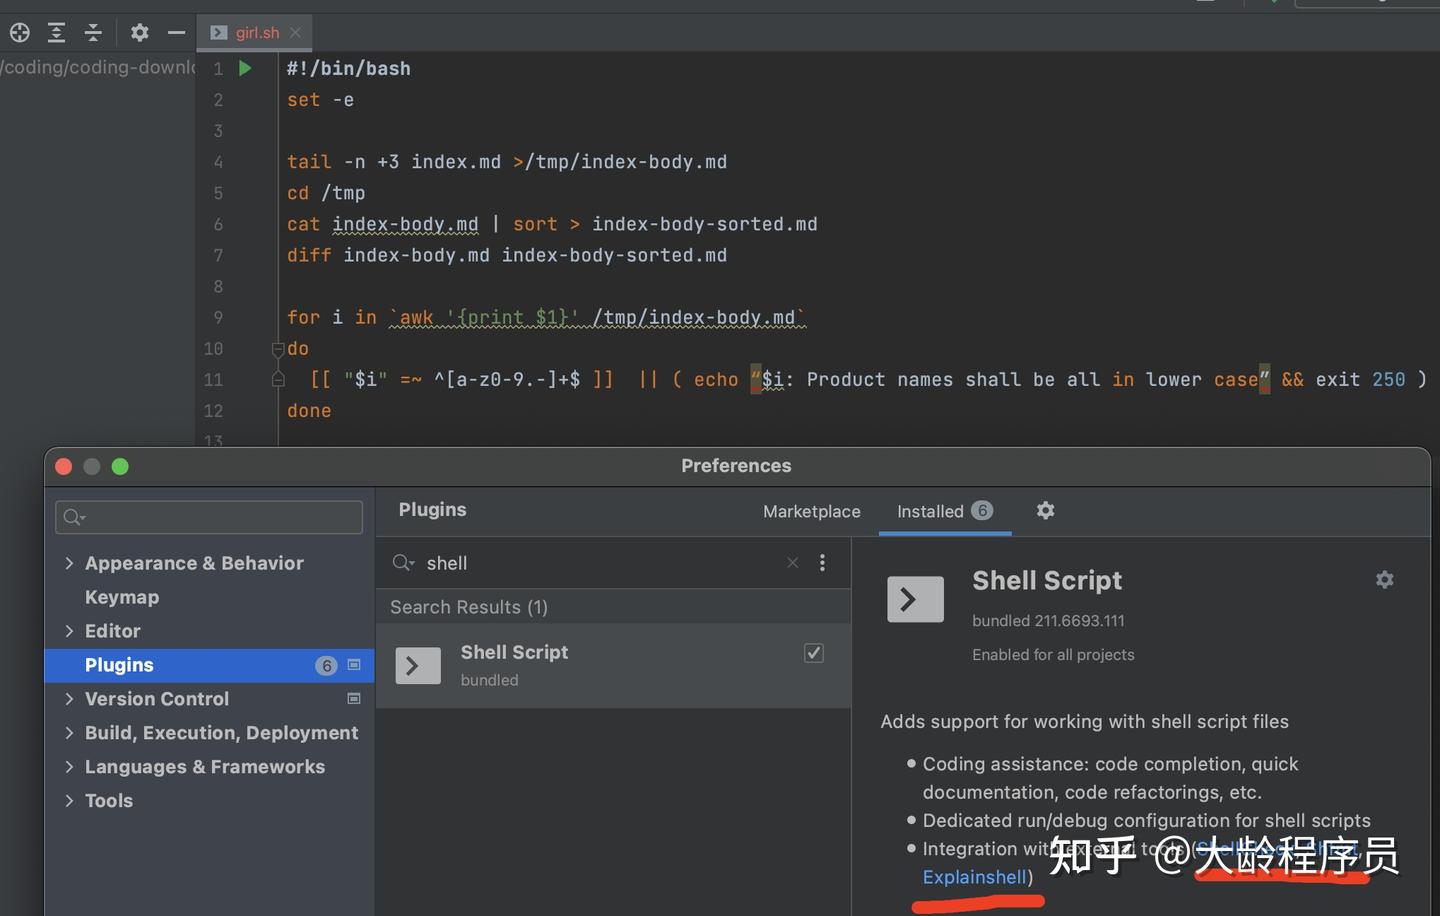This screenshot has width=1440, height=916.
Task: Open Shell Script plugin details gear menu
Action: (1385, 580)
